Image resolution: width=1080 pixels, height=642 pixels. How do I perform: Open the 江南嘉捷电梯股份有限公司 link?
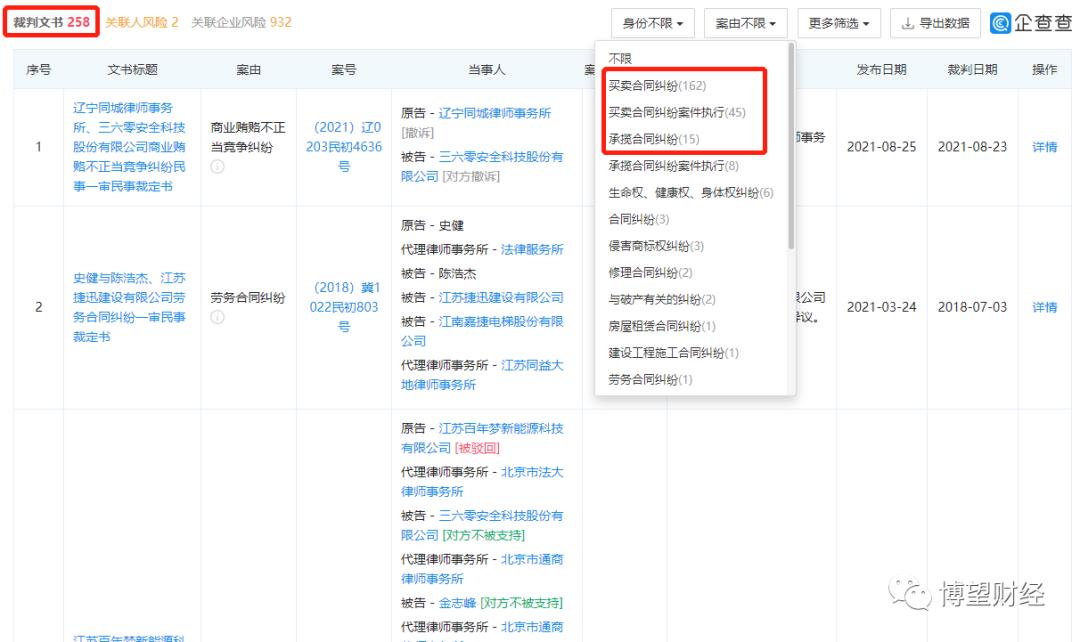[x=482, y=331]
